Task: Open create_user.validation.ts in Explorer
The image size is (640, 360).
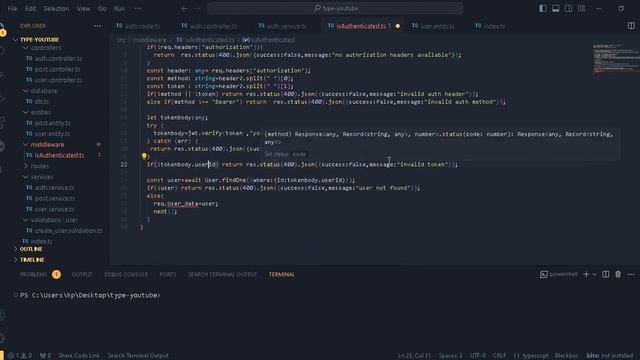Action: coord(68,231)
